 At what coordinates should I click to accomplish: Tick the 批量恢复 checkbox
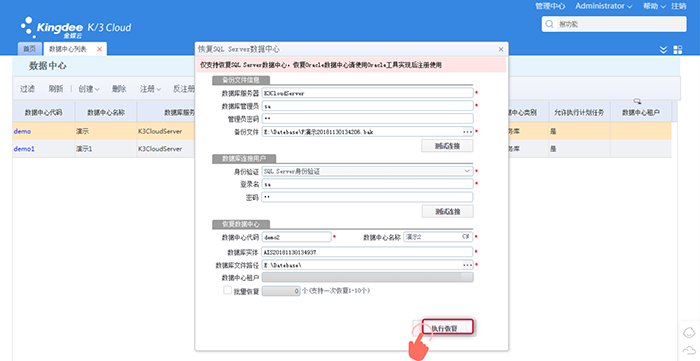click(x=227, y=290)
